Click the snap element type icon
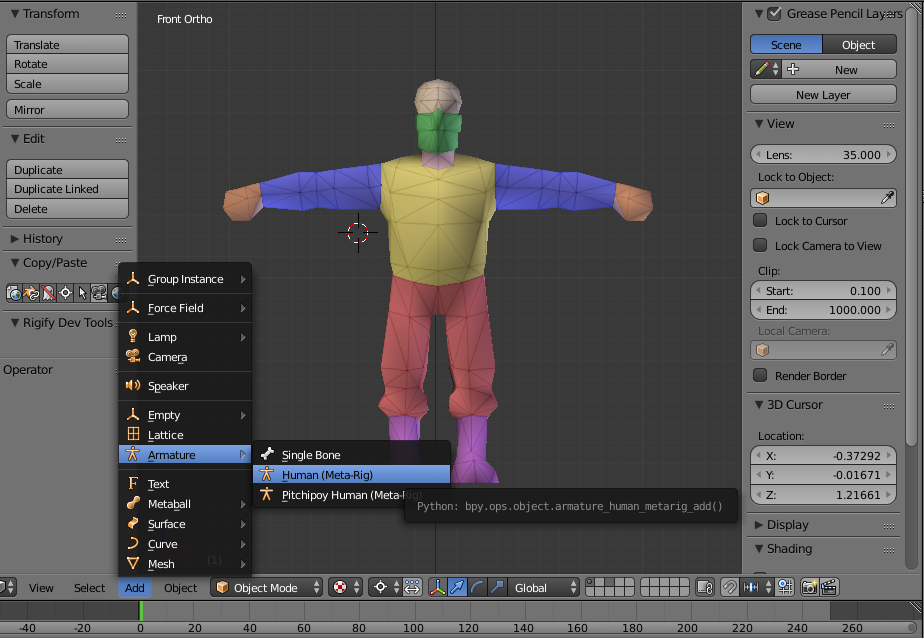 click(757, 587)
